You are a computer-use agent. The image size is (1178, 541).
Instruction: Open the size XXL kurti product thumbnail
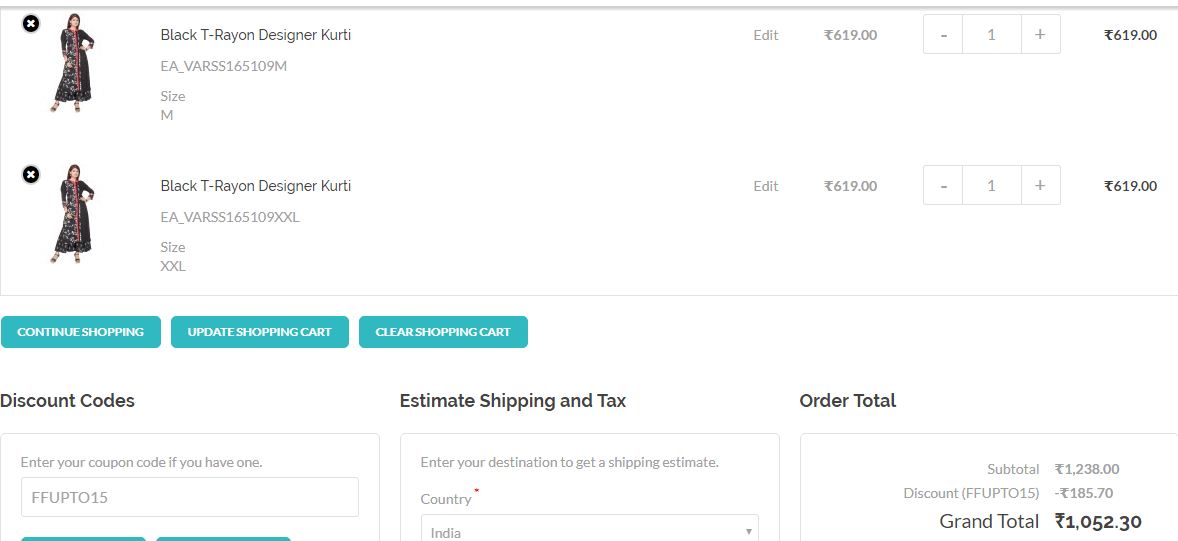(x=74, y=213)
